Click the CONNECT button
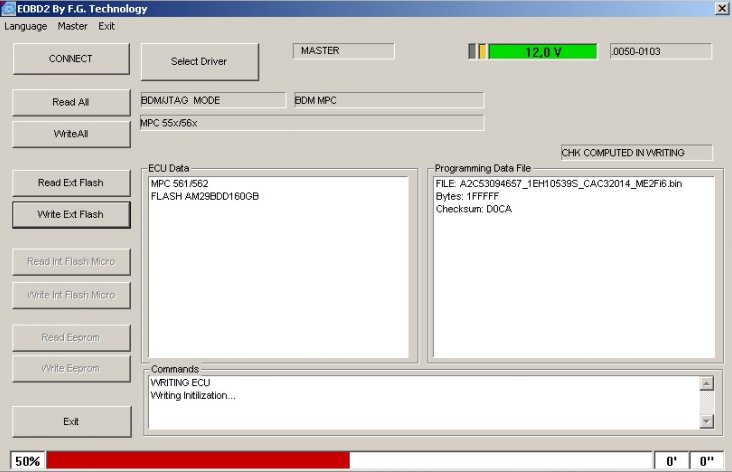The height and width of the screenshot is (472, 732). click(71, 59)
